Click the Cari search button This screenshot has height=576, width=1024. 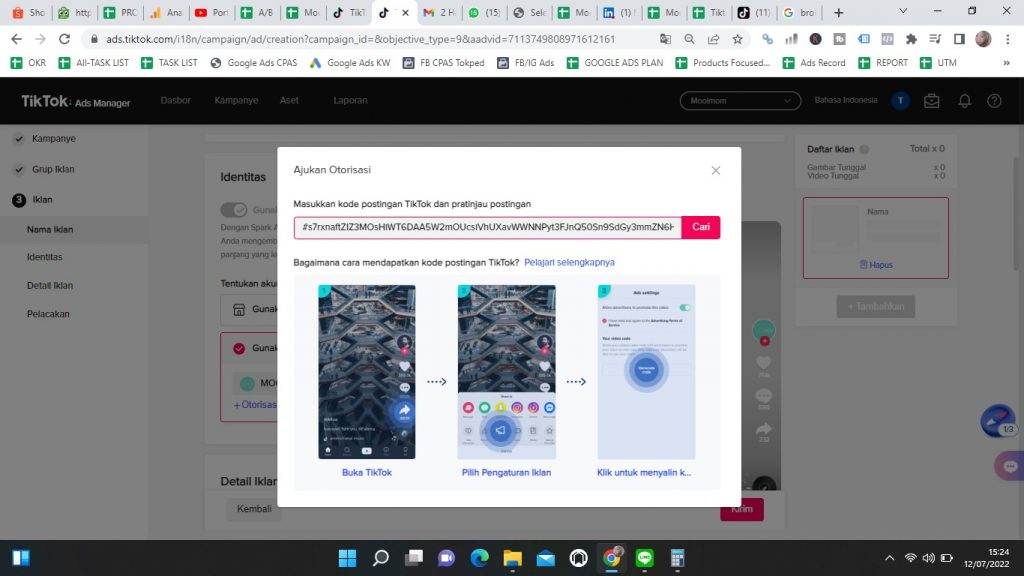tap(701, 228)
